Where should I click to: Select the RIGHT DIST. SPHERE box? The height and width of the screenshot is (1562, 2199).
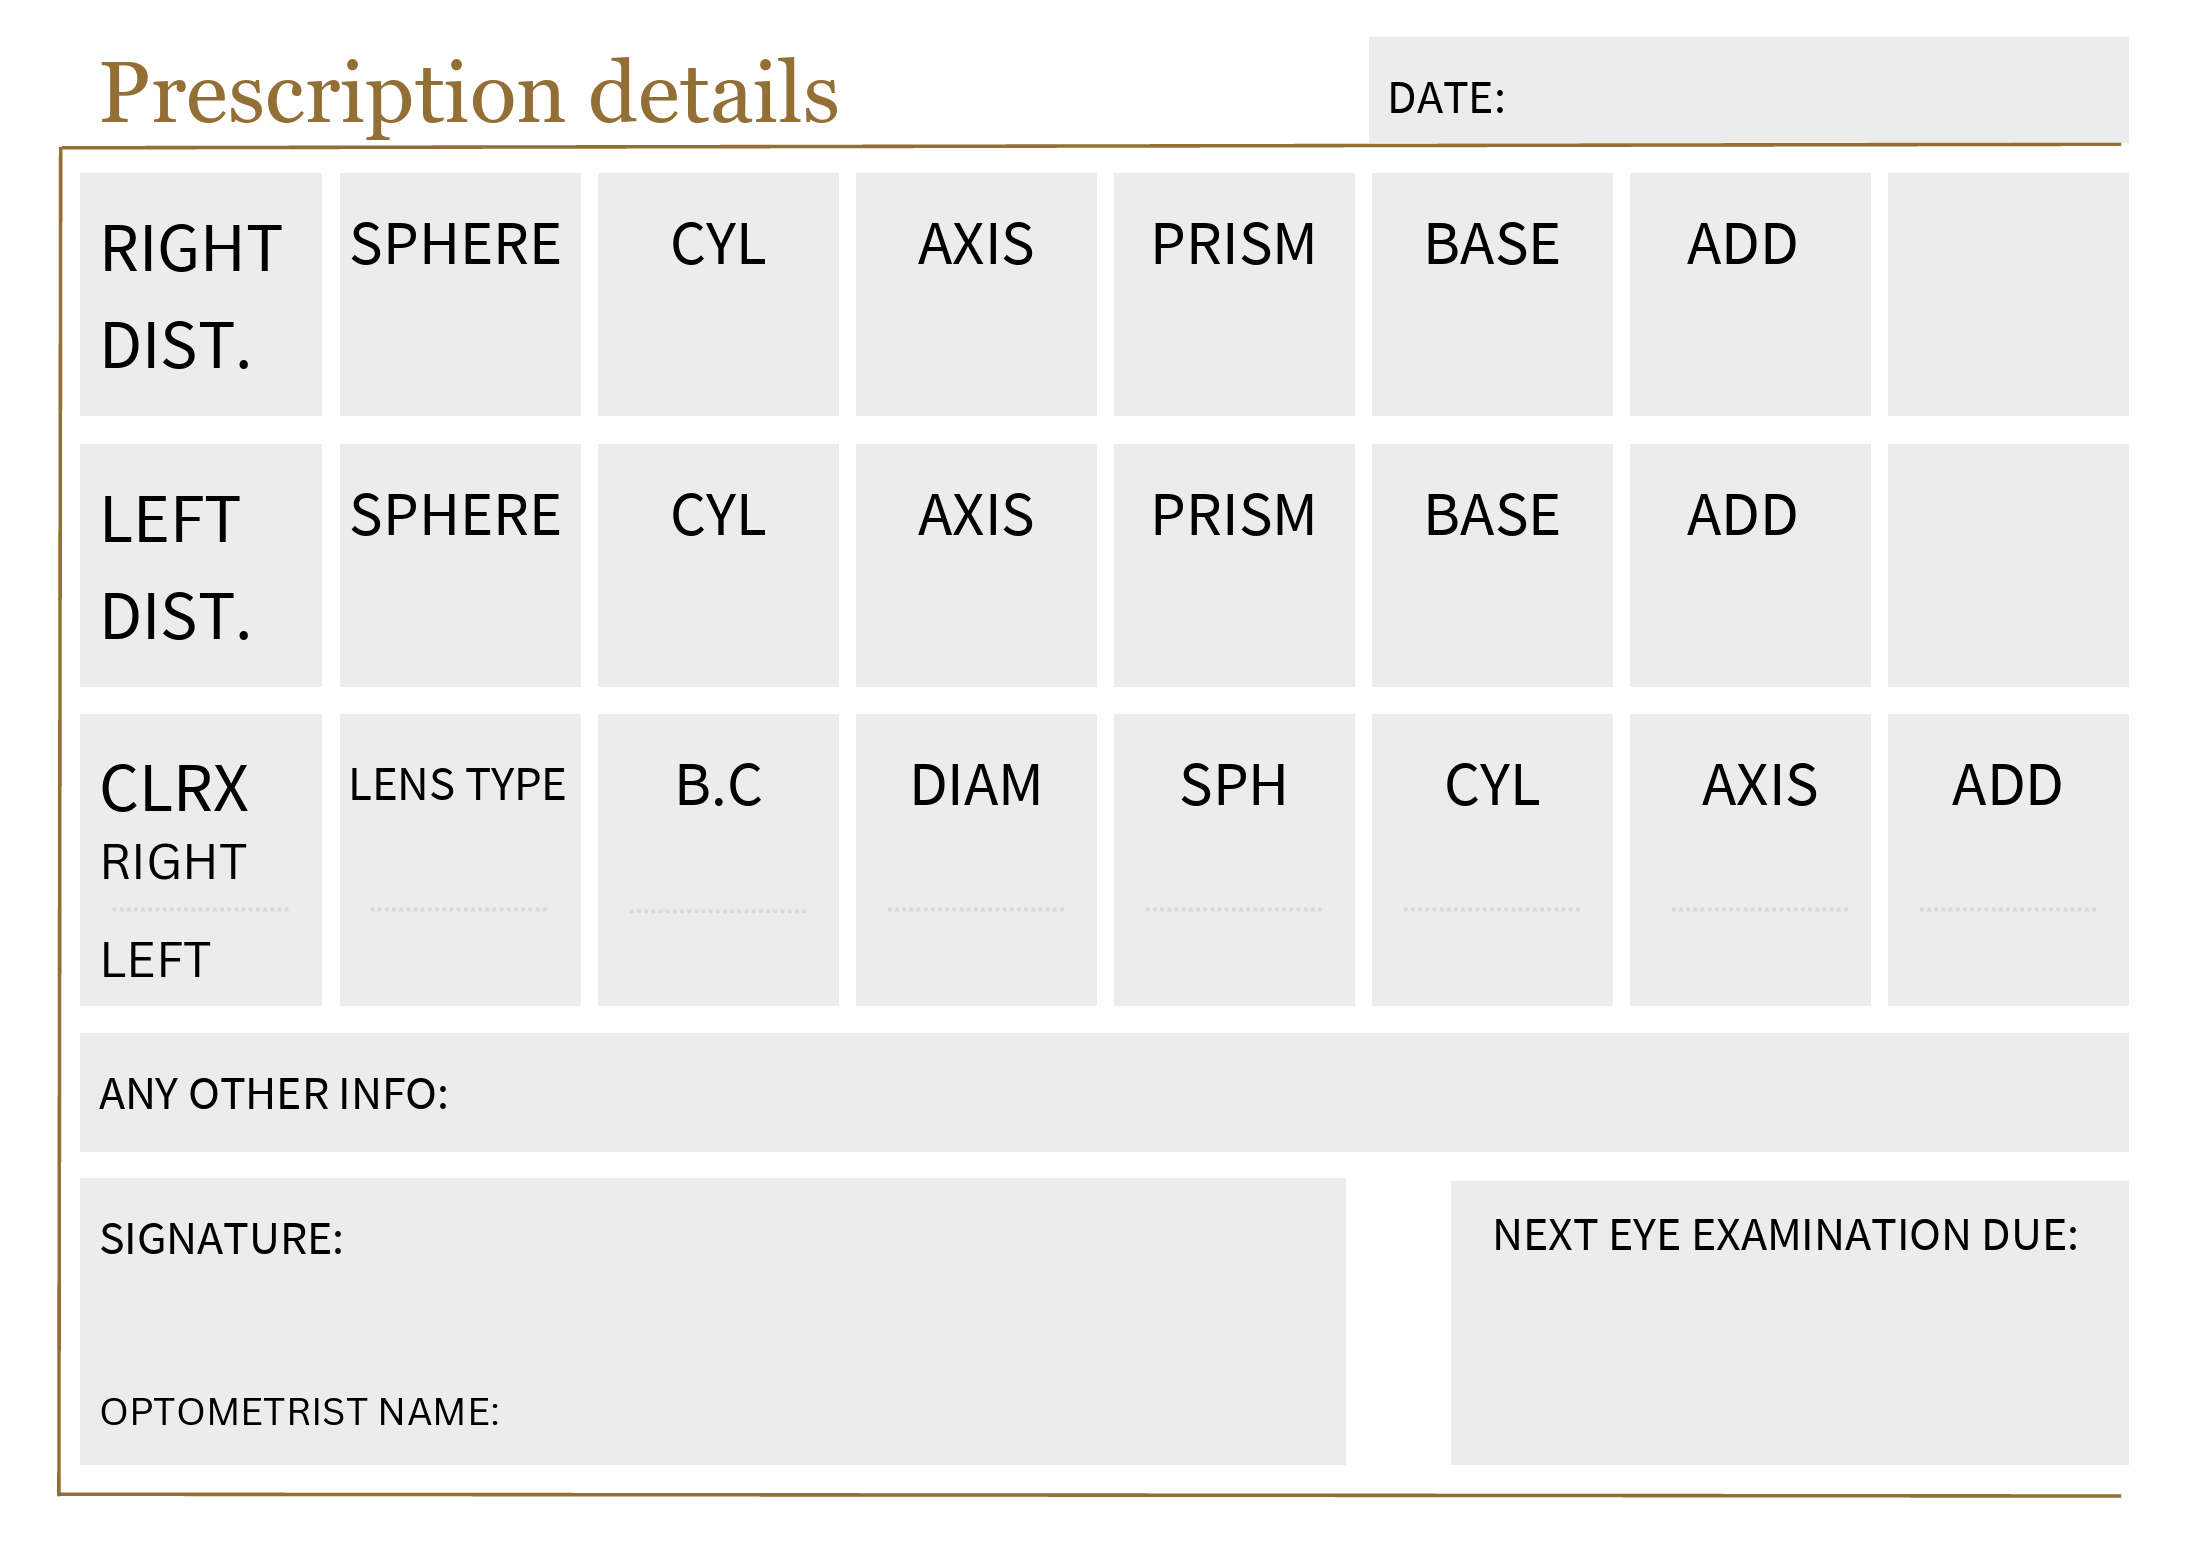[x=460, y=295]
